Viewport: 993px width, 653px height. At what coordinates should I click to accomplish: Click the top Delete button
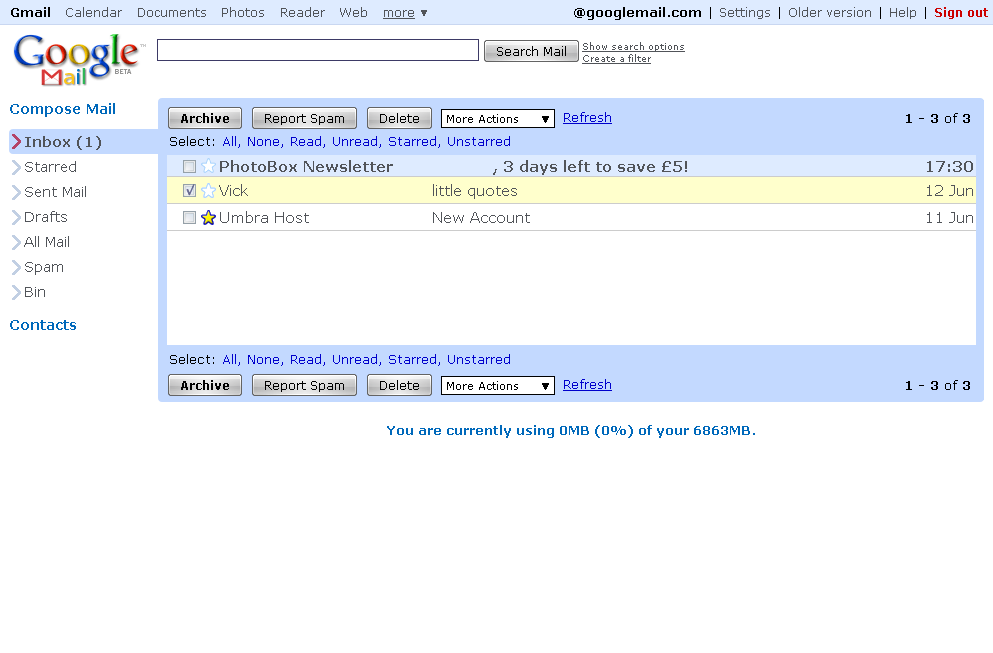399,118
